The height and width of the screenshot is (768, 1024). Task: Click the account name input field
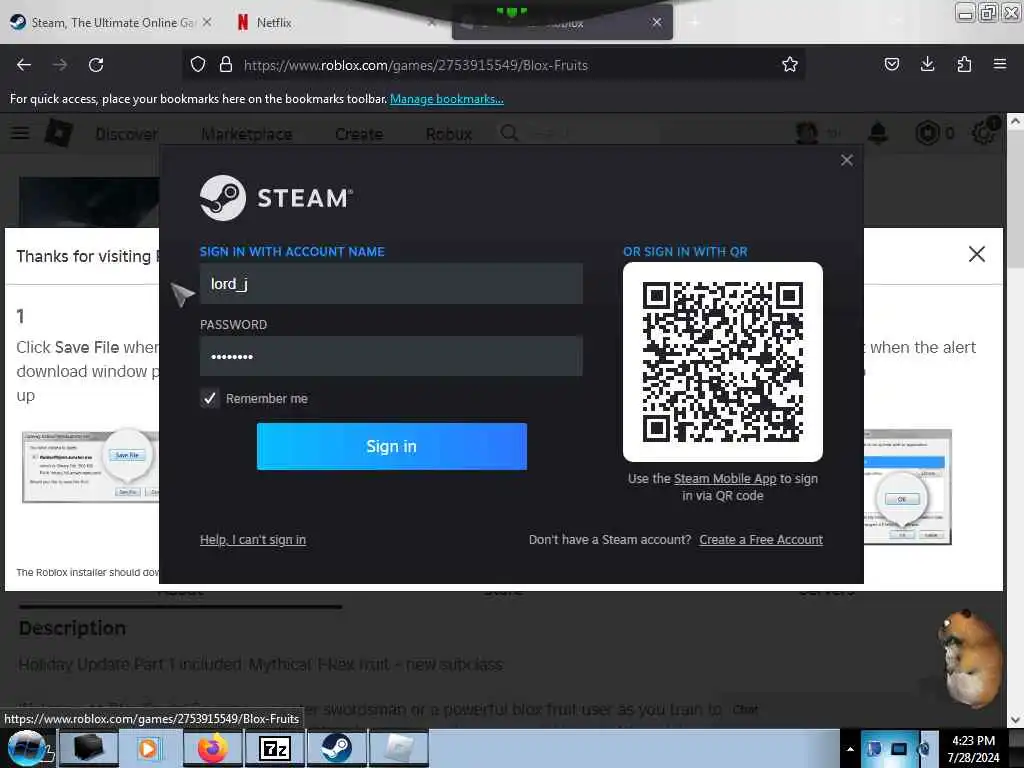coord(391,283)
